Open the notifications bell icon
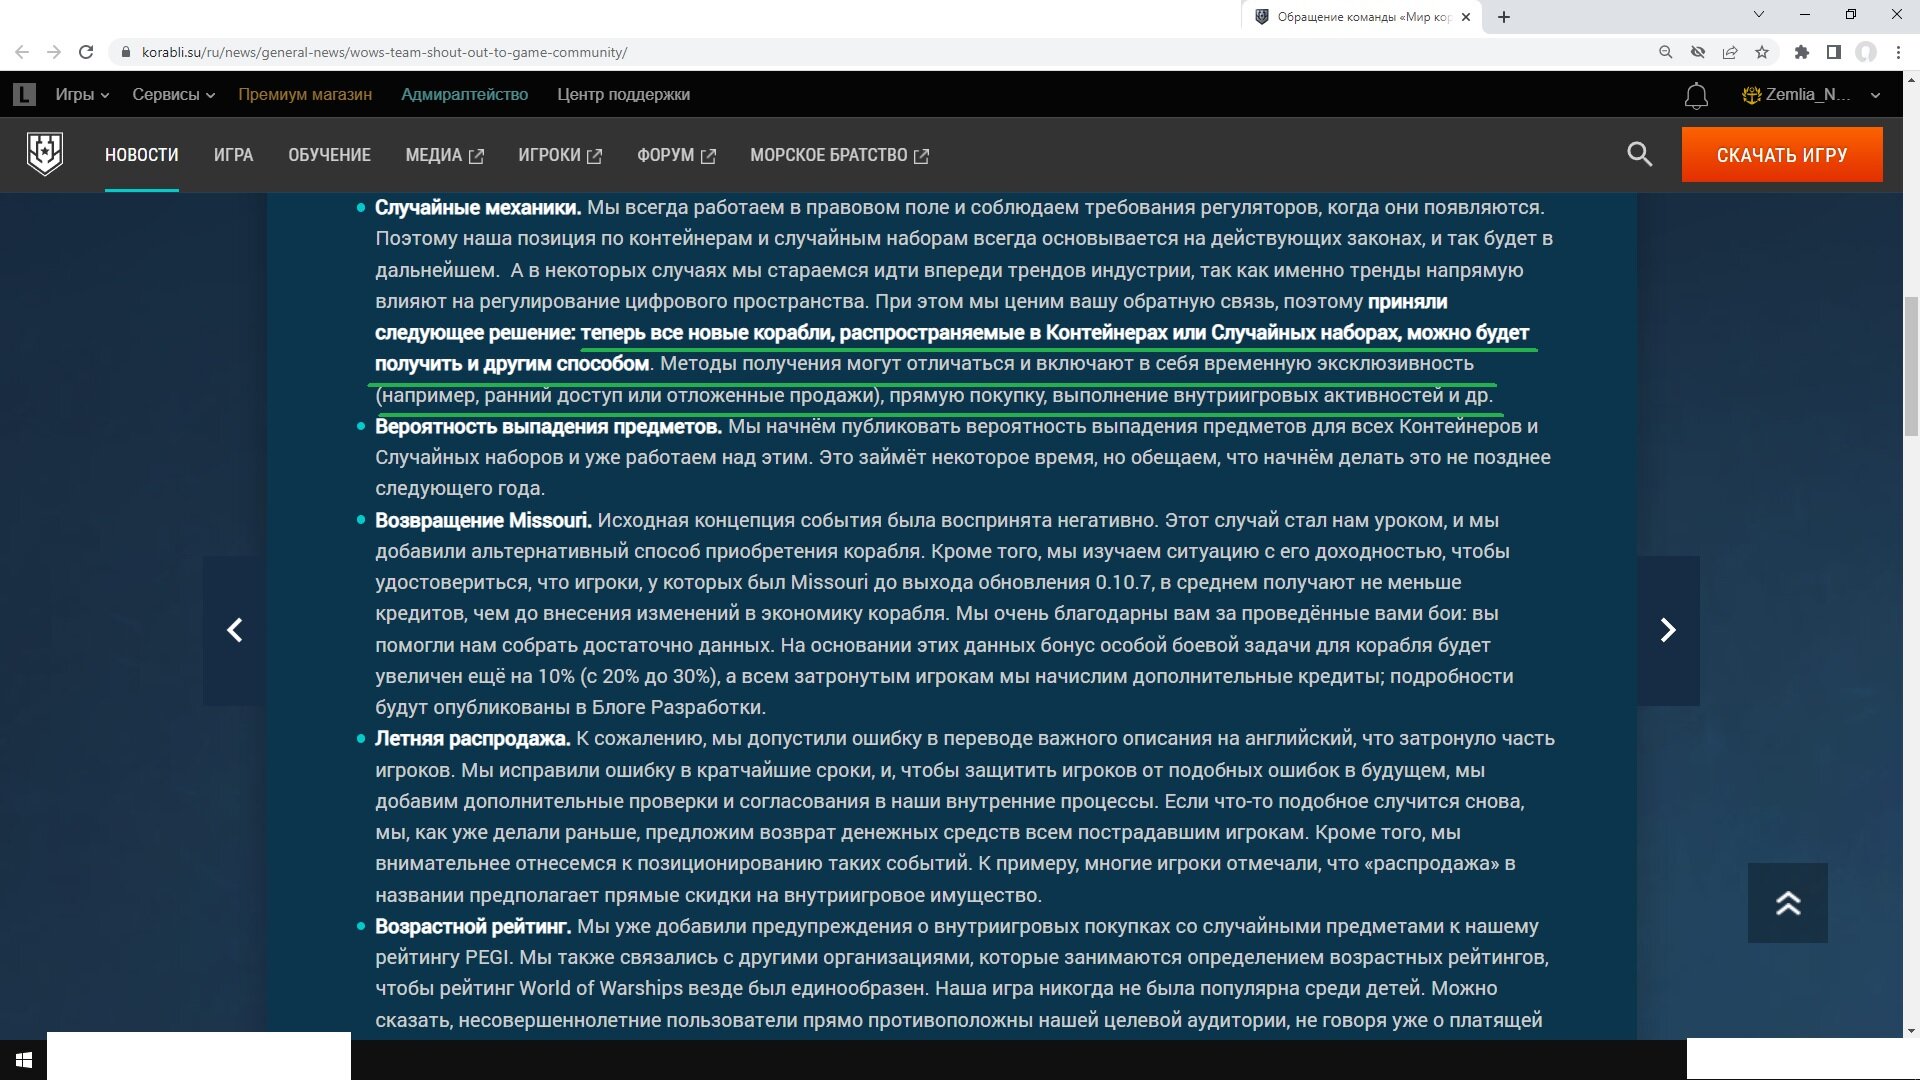Image resolution: width=1920 pixels, height=1080 pixels. click(x=1696, y=96)
